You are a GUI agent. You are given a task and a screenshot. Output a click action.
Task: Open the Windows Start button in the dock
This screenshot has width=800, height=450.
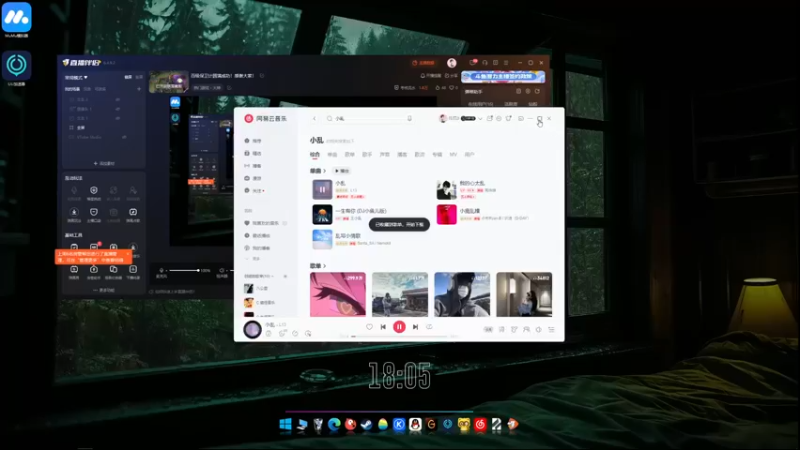tap(285, 424)
